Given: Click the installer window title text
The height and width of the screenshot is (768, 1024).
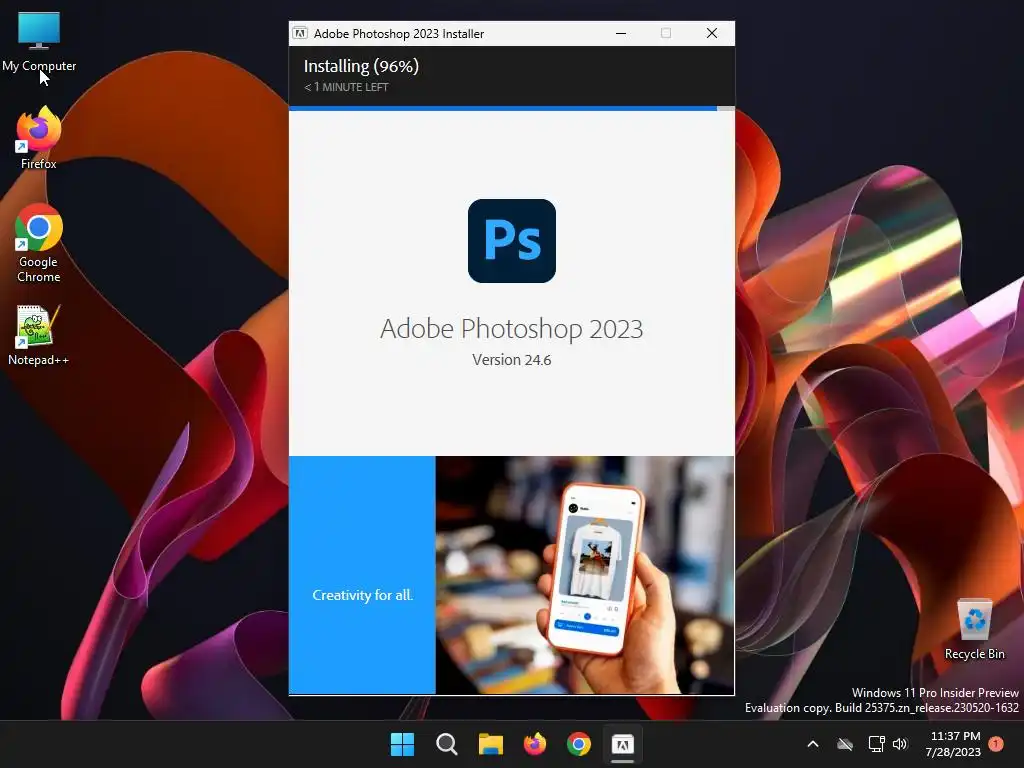Looking at the screenshot, I should pos(398,33).
